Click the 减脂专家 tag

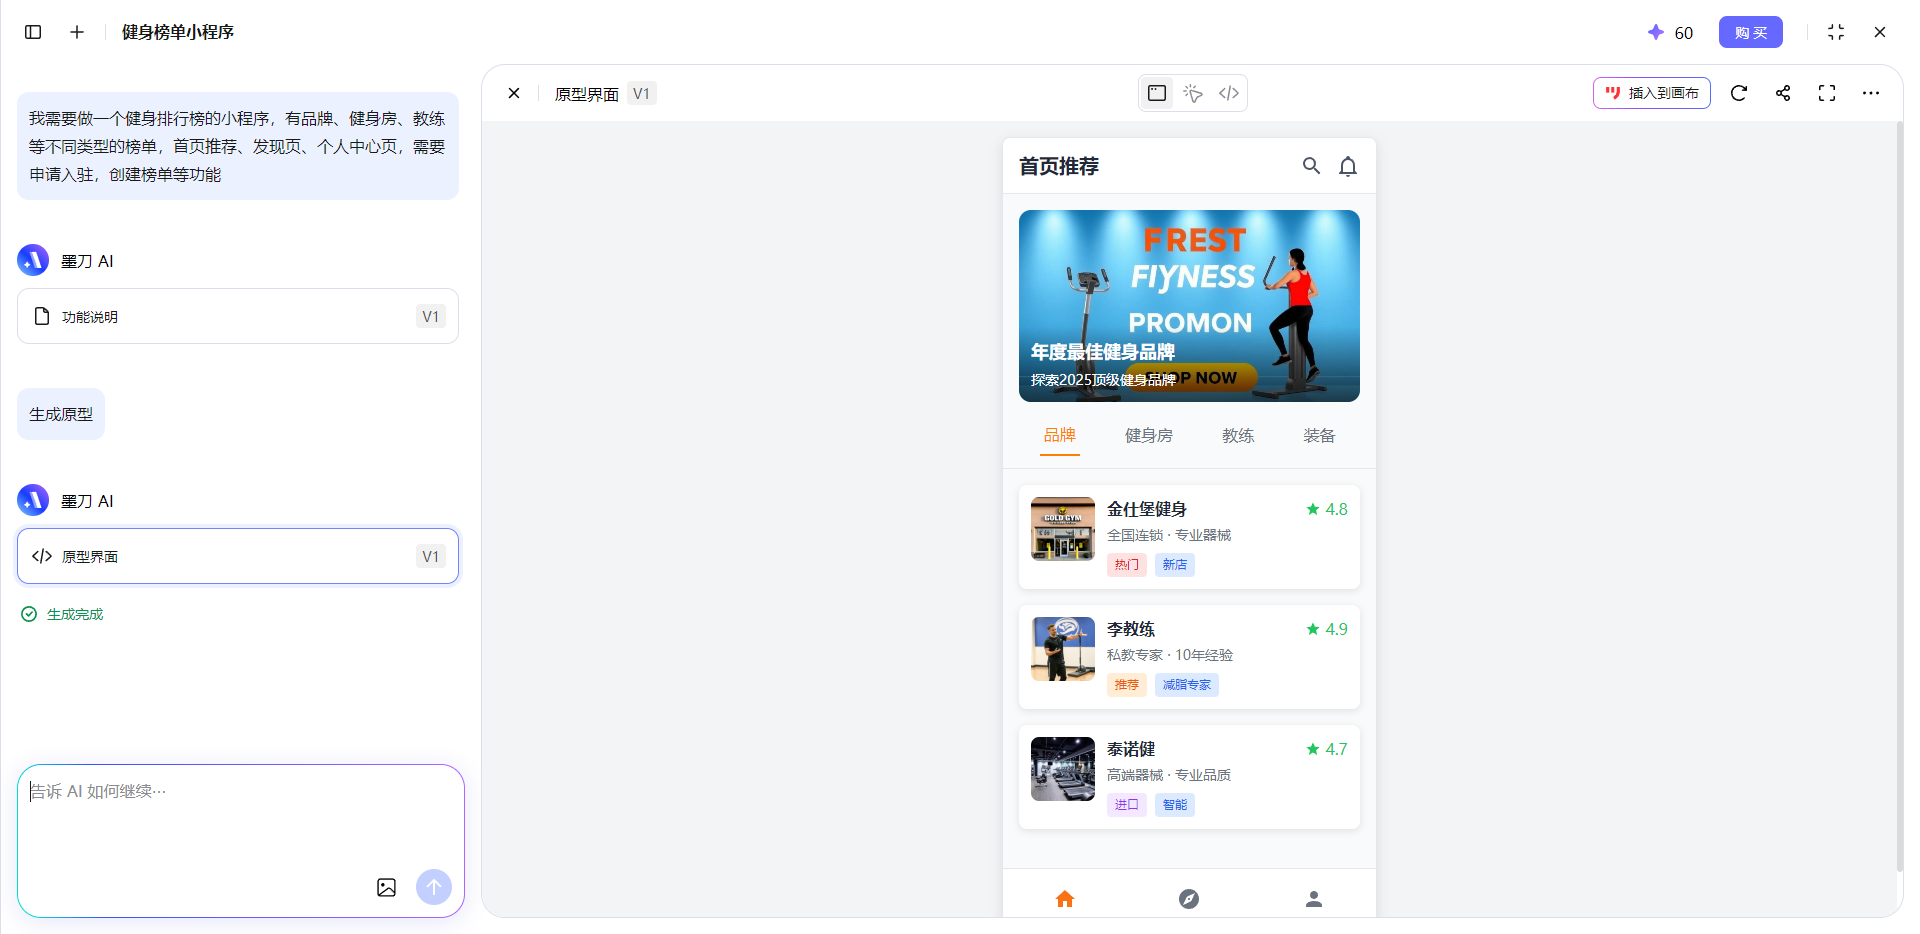click(1187, 685)
